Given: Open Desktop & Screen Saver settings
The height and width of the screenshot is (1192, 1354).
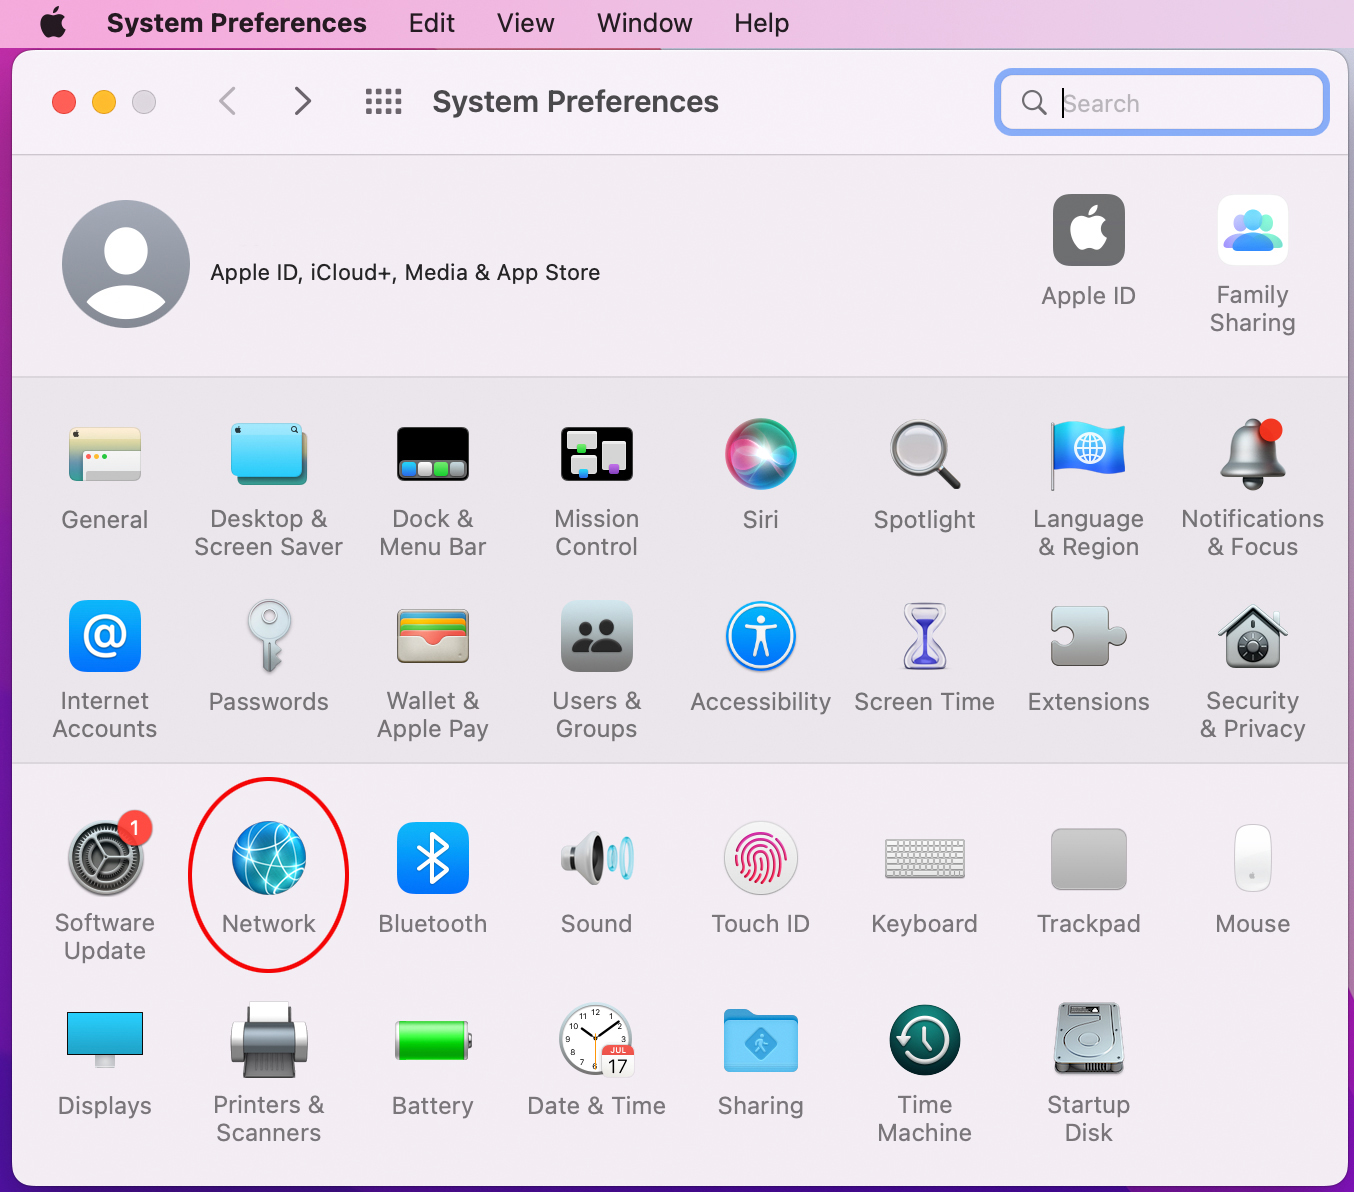Looking at the screenshot, I should pyautogui.click(x=268, y=454).
